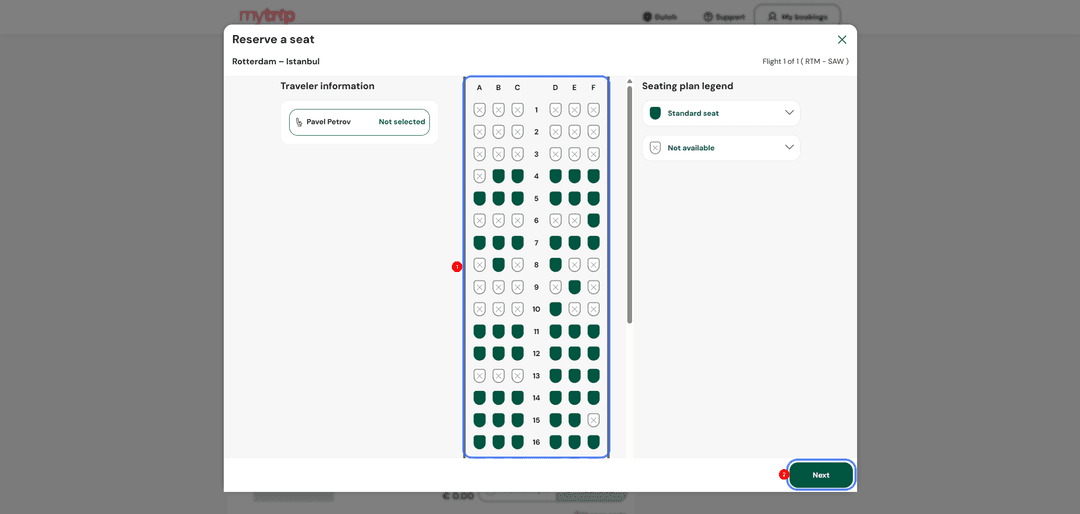Choose seat 10D in row 10
Screen dimensions: 1080x514
tap(555, 309)
